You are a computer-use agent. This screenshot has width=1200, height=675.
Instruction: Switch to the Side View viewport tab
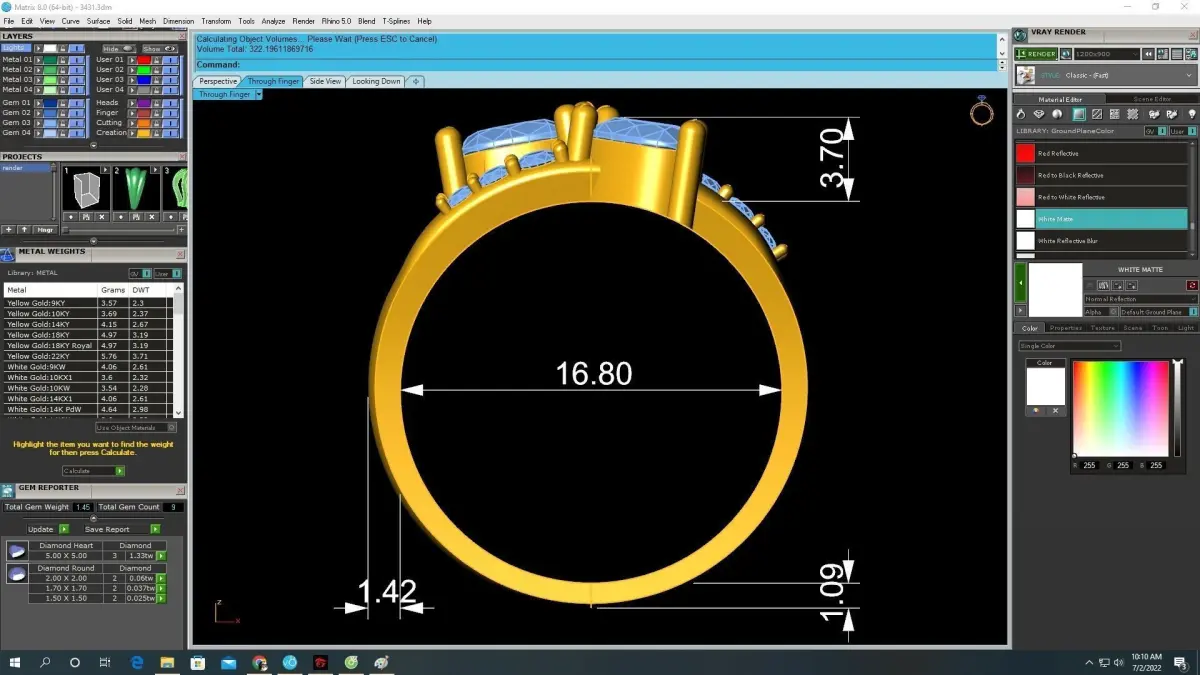click(325, 81)
